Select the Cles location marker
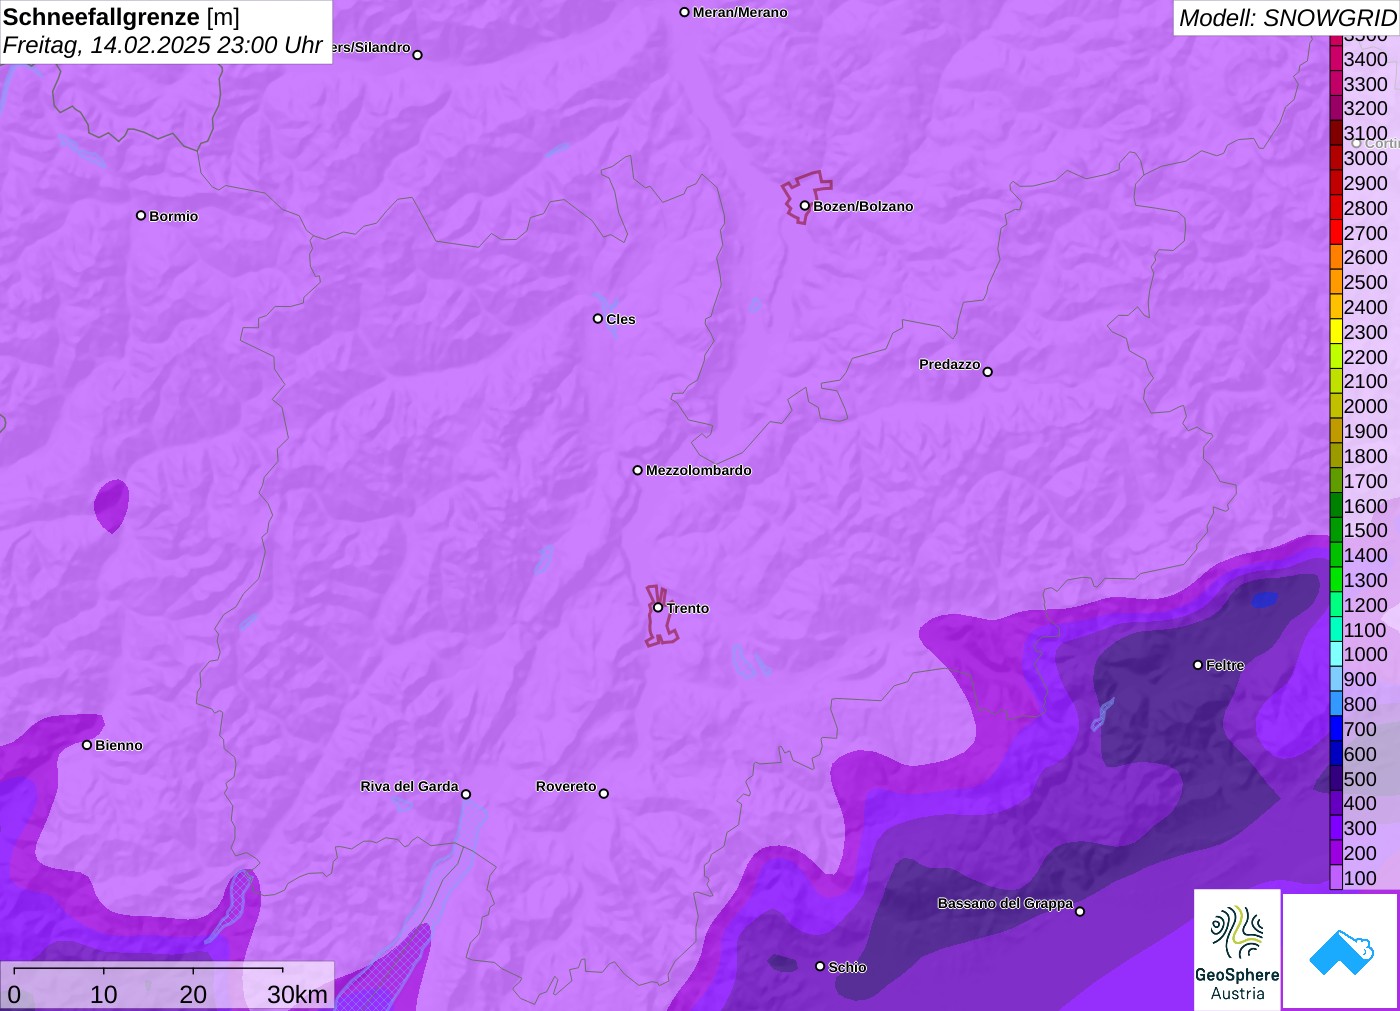This screenshot has width=1400, height=1011. pos(598,319)
